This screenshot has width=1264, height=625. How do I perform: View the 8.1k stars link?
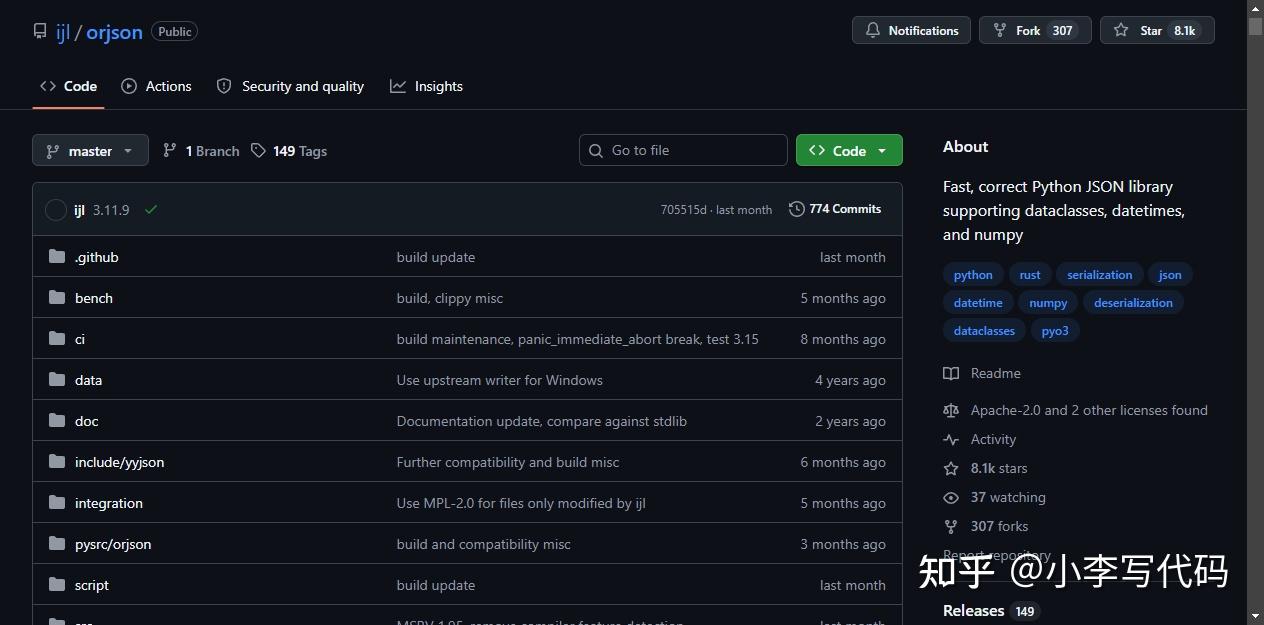coord(985,468)
